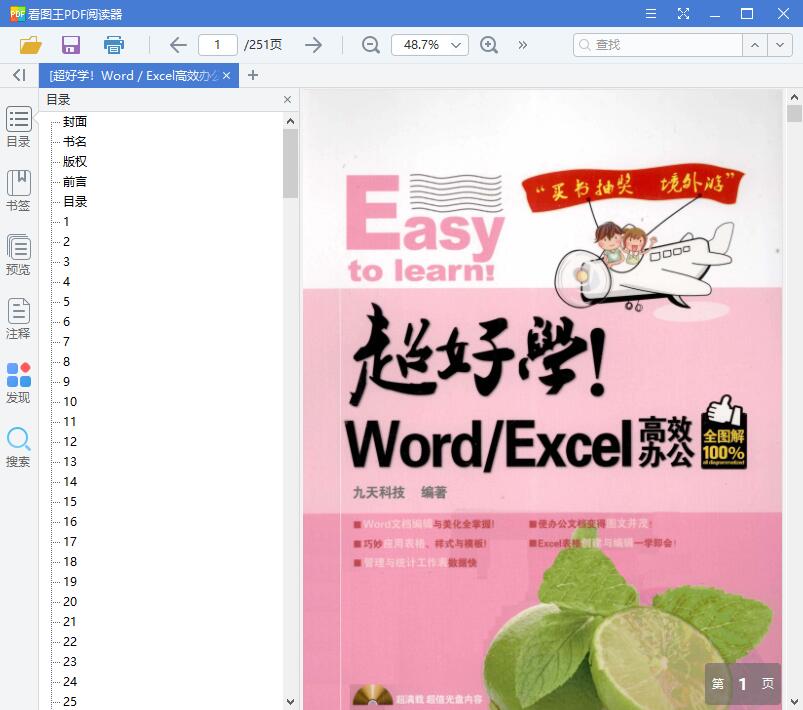
Task: Click the document scrollbar thumb
Action: (x=794, y=113)
